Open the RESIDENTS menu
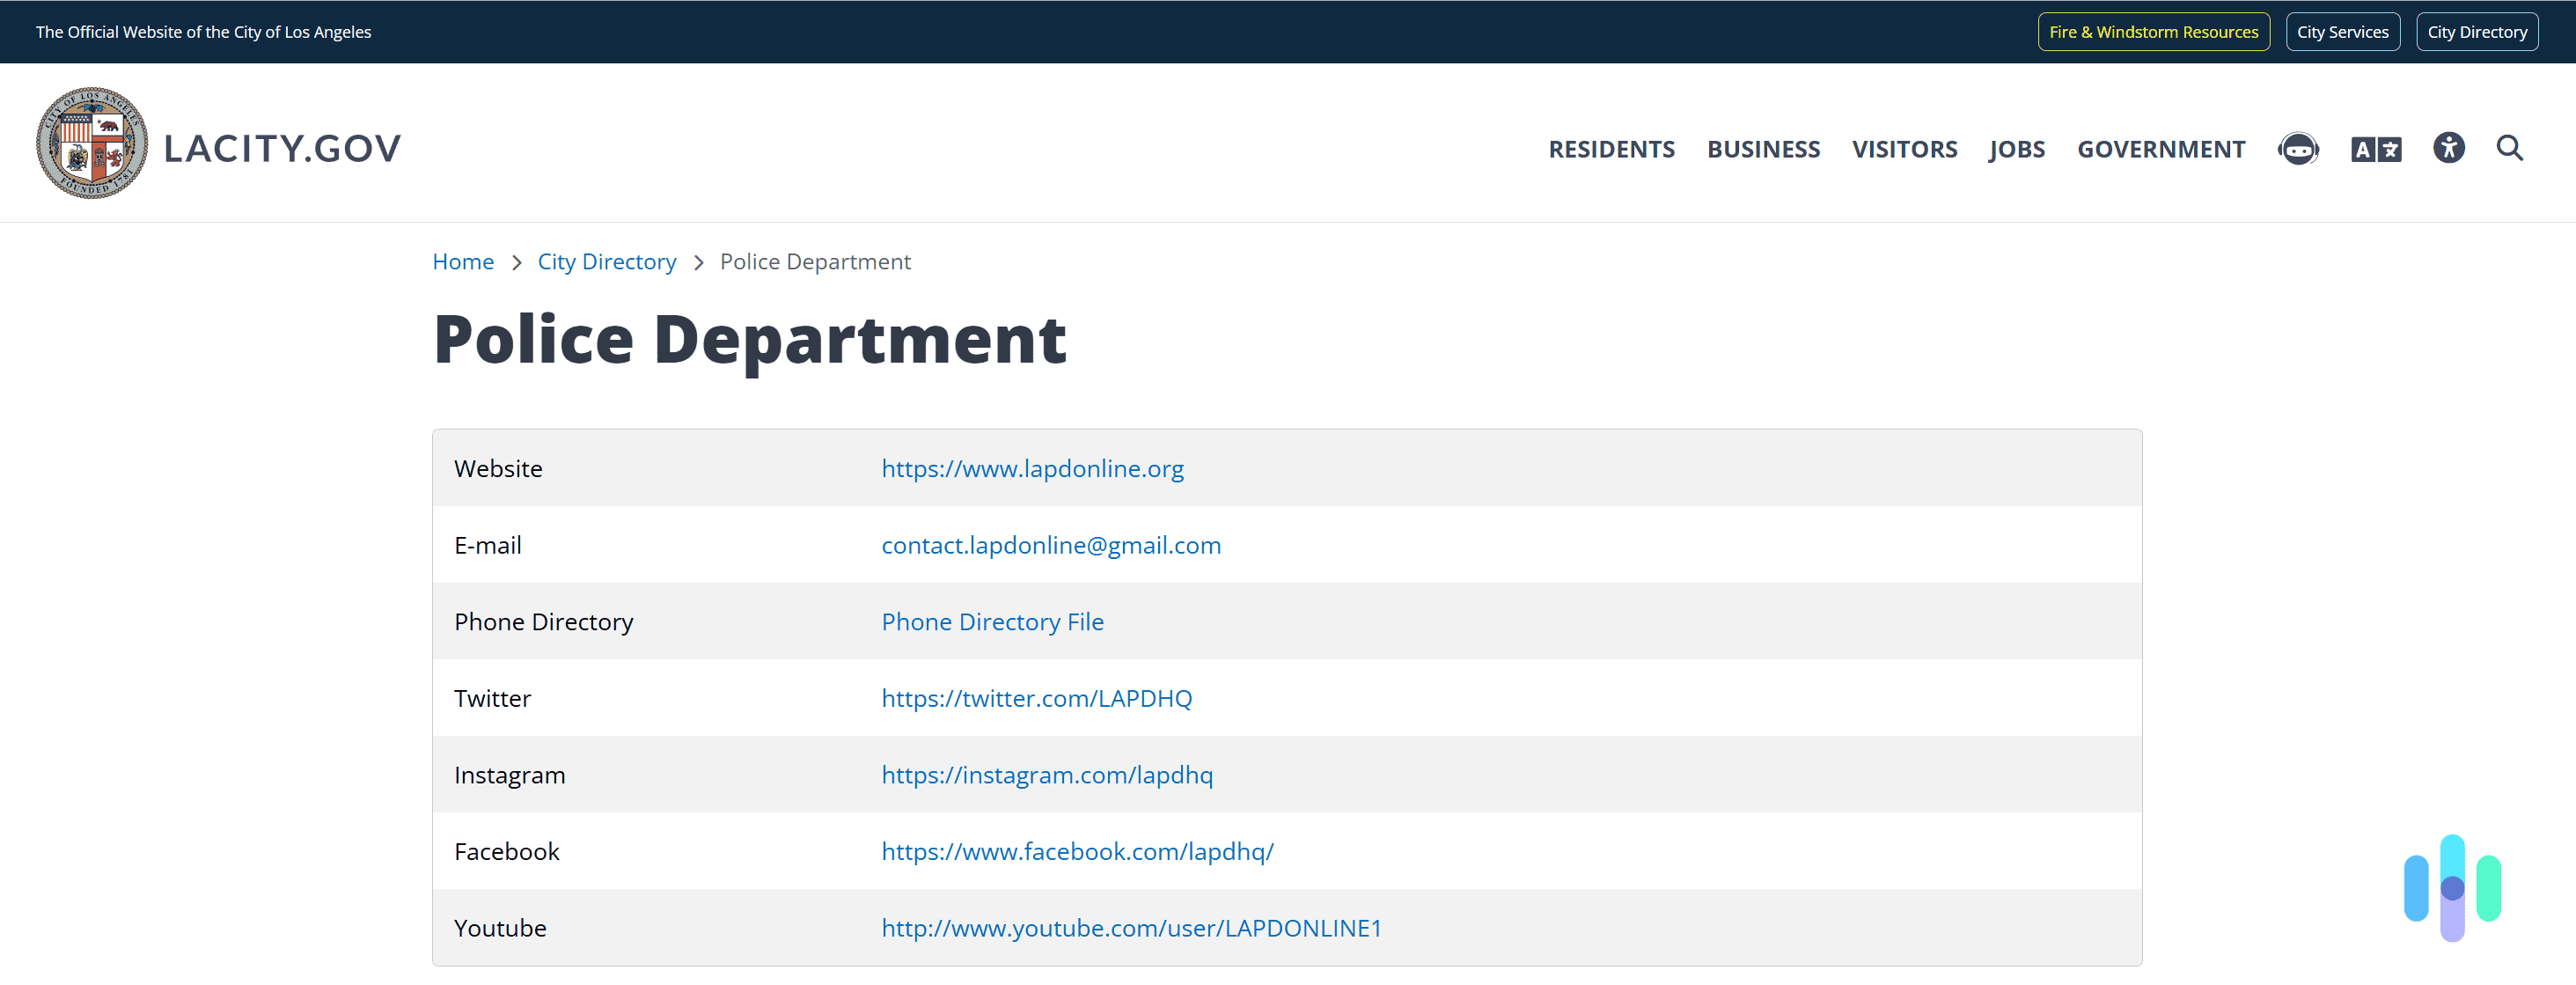Screen dimensions: 2576x985 point(1610,148)
